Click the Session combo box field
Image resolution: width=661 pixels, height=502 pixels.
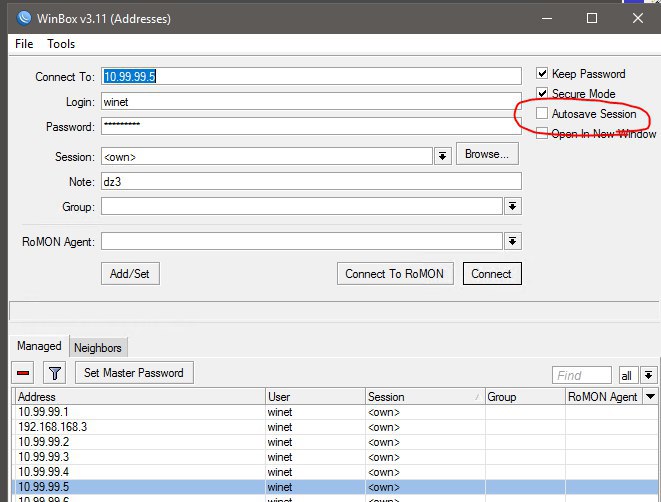pos(267,156)
